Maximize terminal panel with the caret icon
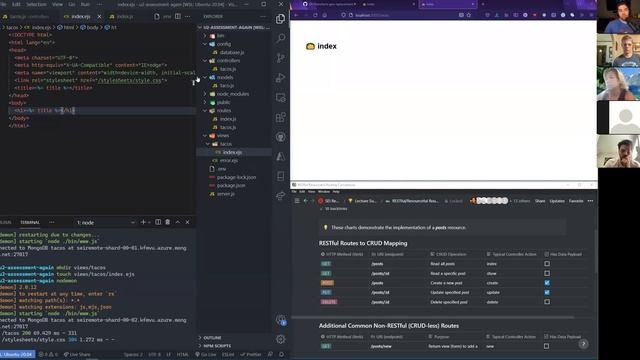Screen dimensions: 640x360 [178, 222]
